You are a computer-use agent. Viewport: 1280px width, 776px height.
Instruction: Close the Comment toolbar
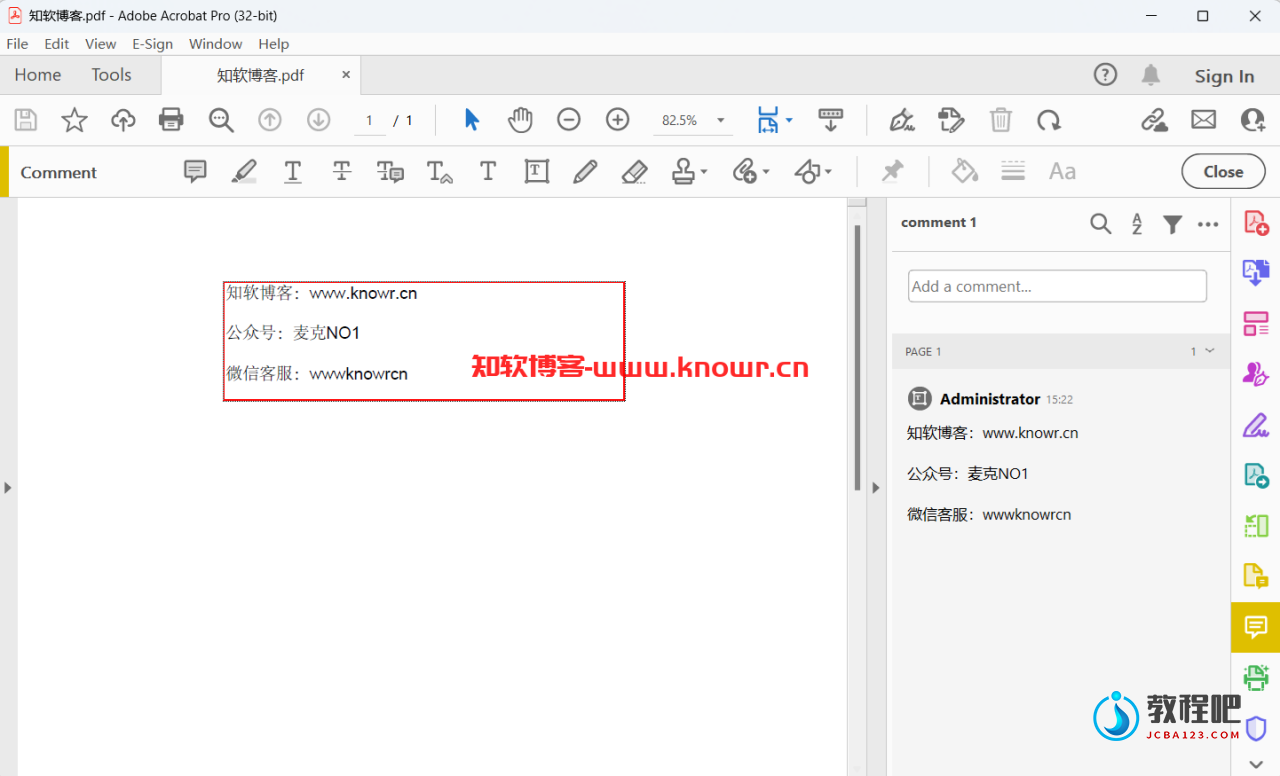[1223, 172]
